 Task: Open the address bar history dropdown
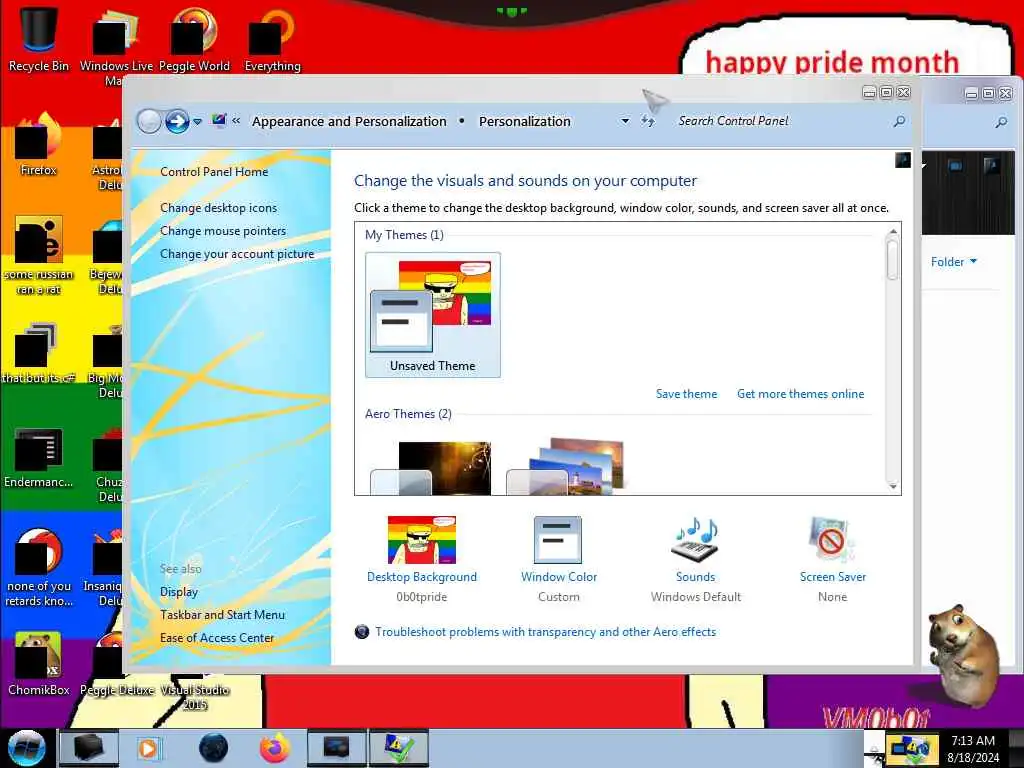(x=625, y=121)
